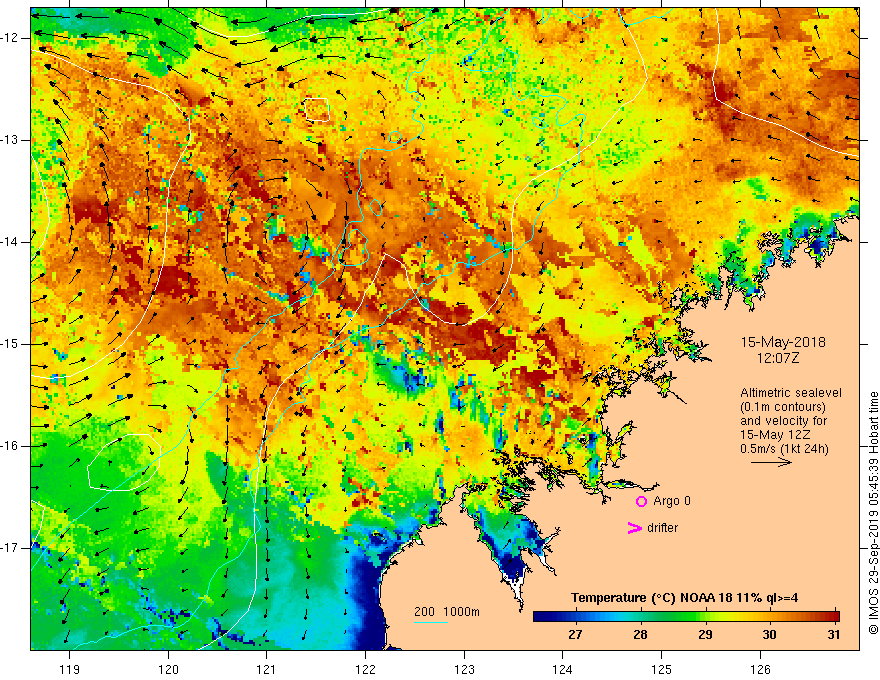Click the 124 longitude axis label
The height and width of the screenshot is (680, 880).
click(x=563, y=669)
